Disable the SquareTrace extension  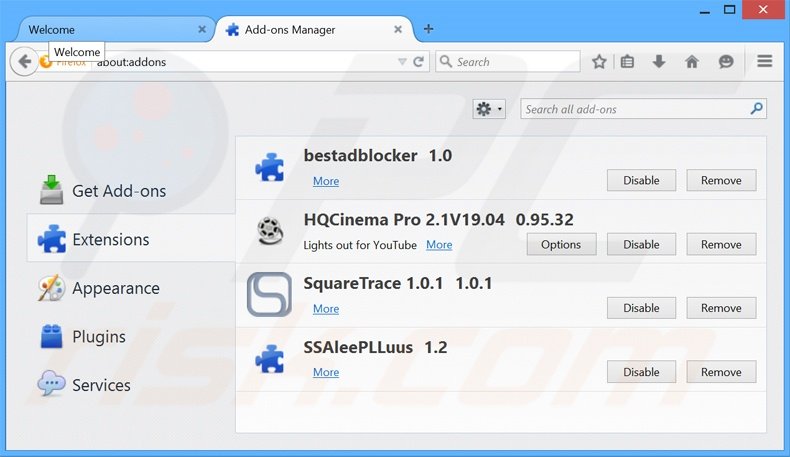(x=641, y=308)
